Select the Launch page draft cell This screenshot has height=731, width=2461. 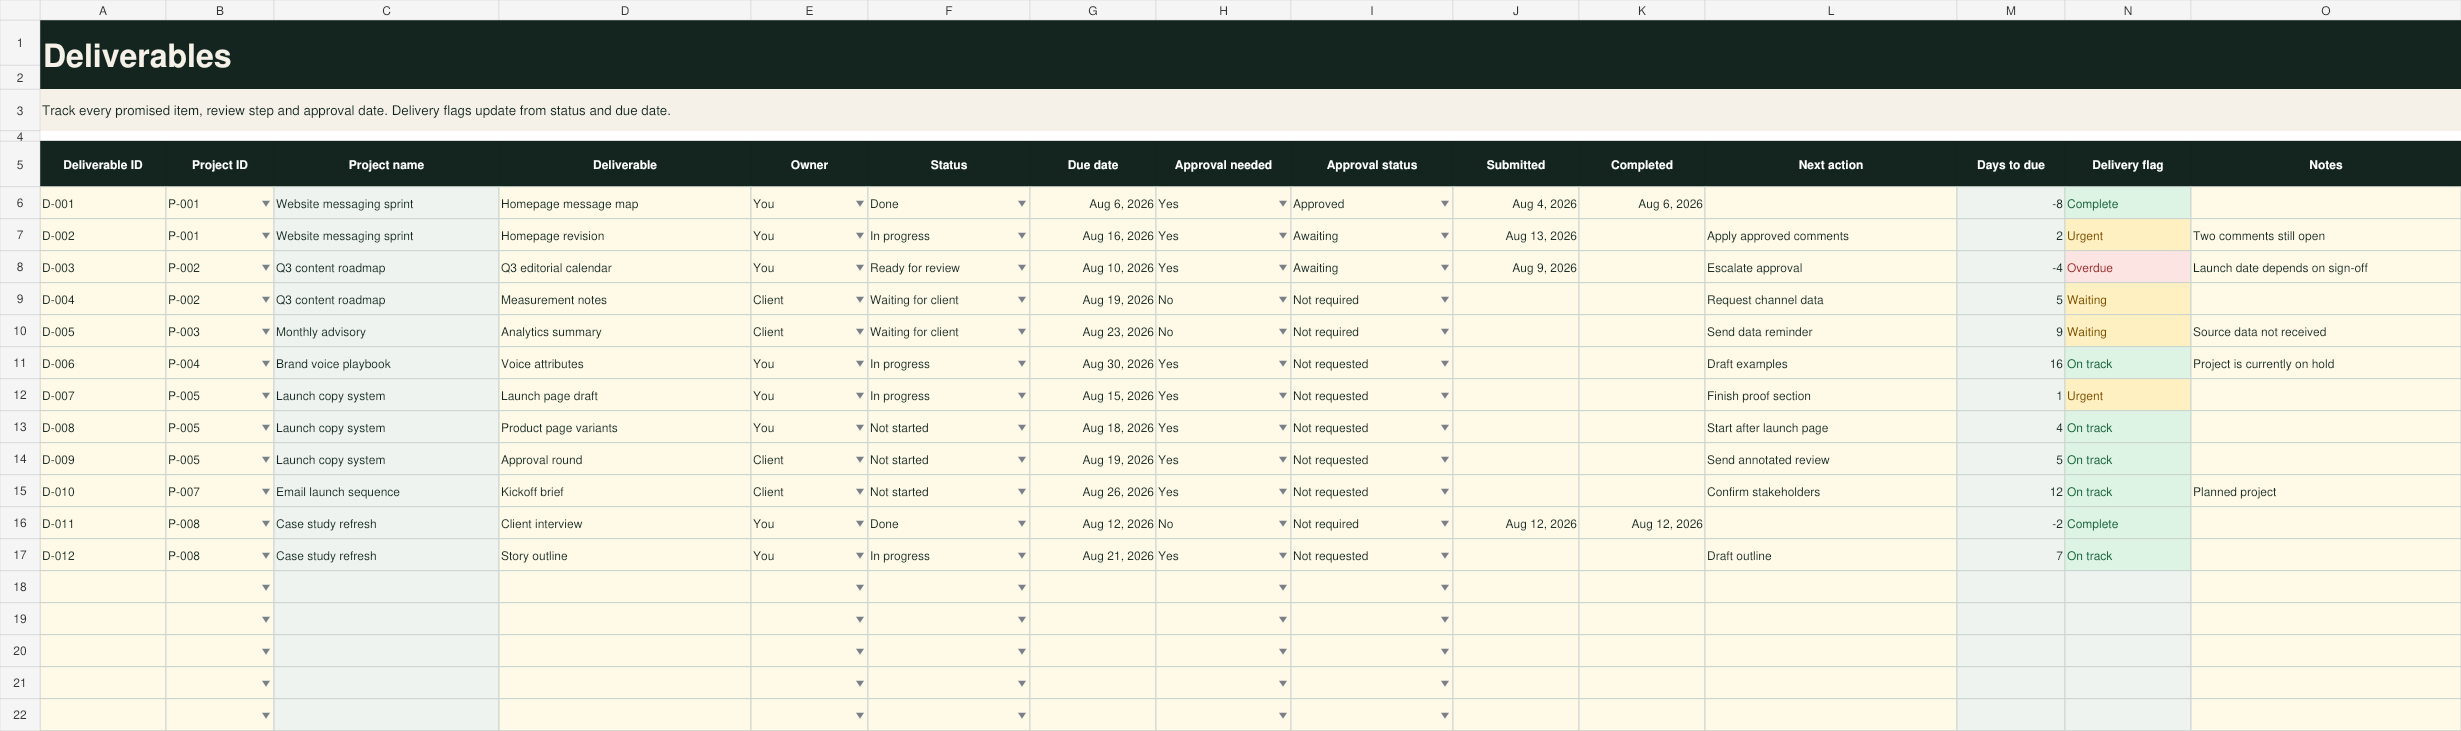(625, 396)
